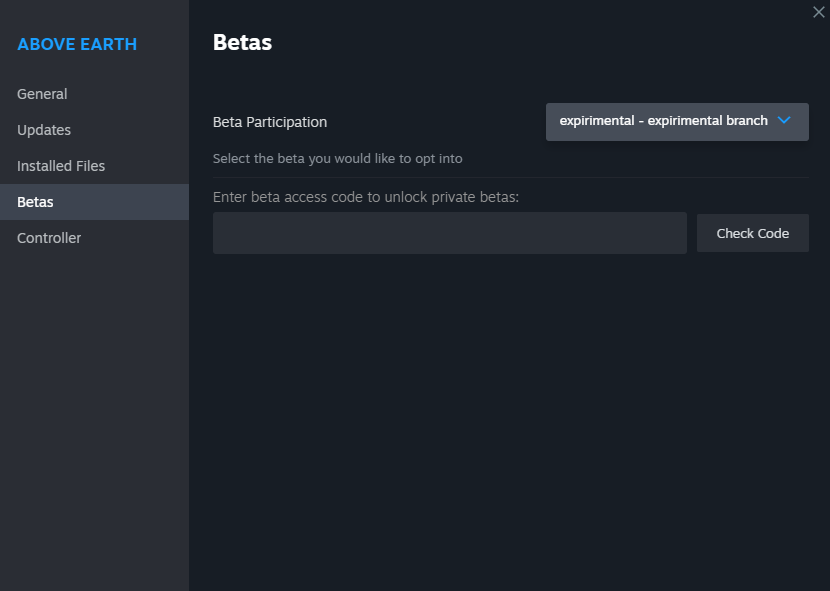
Task: Click the ABOVE EARTH game title
Action: [77, 44]
